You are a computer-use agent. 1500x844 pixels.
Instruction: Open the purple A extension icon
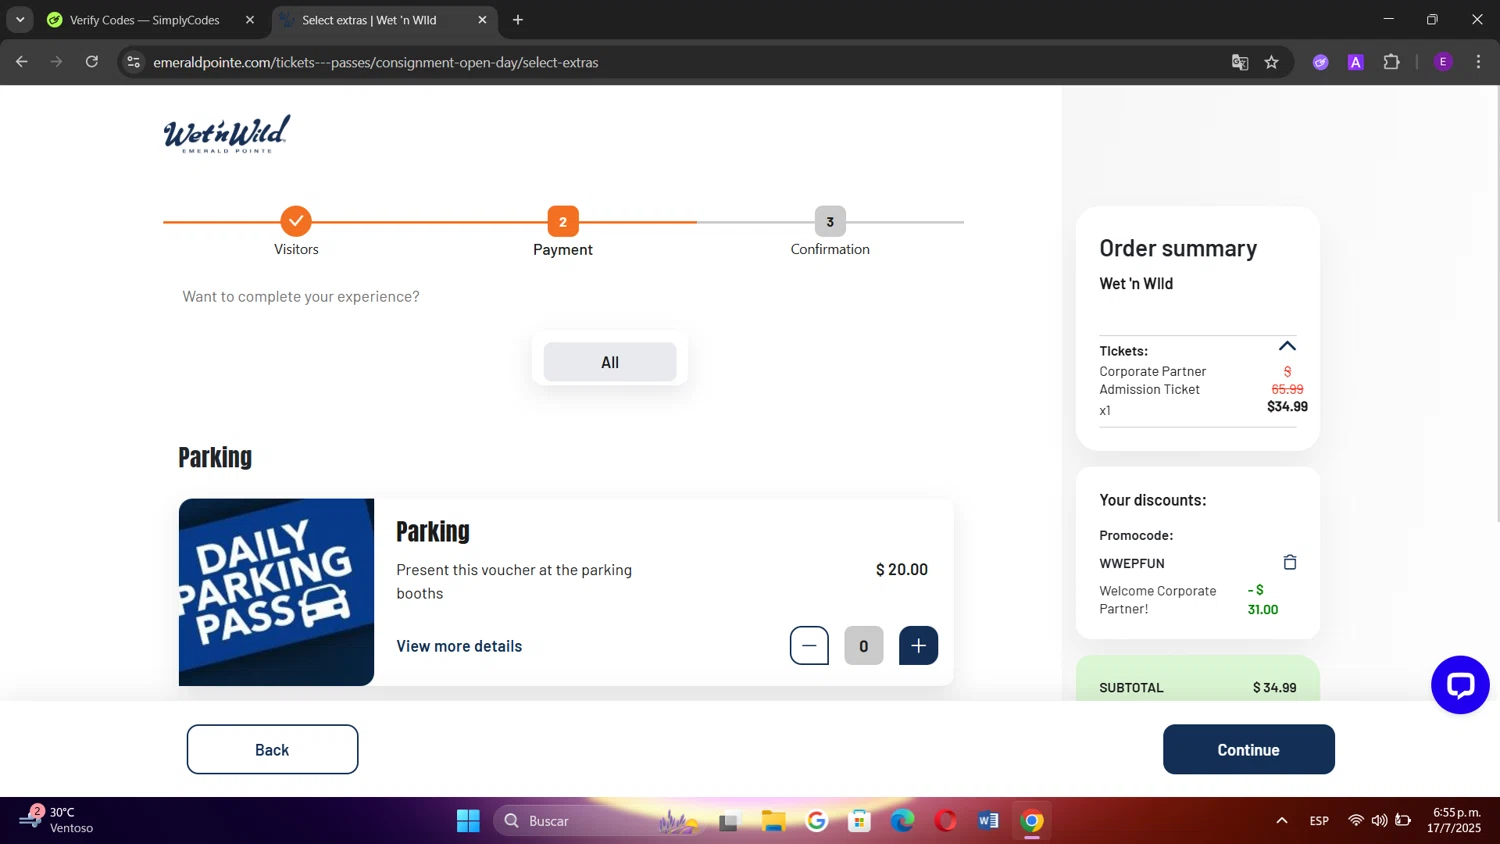tap(1356, 62)
